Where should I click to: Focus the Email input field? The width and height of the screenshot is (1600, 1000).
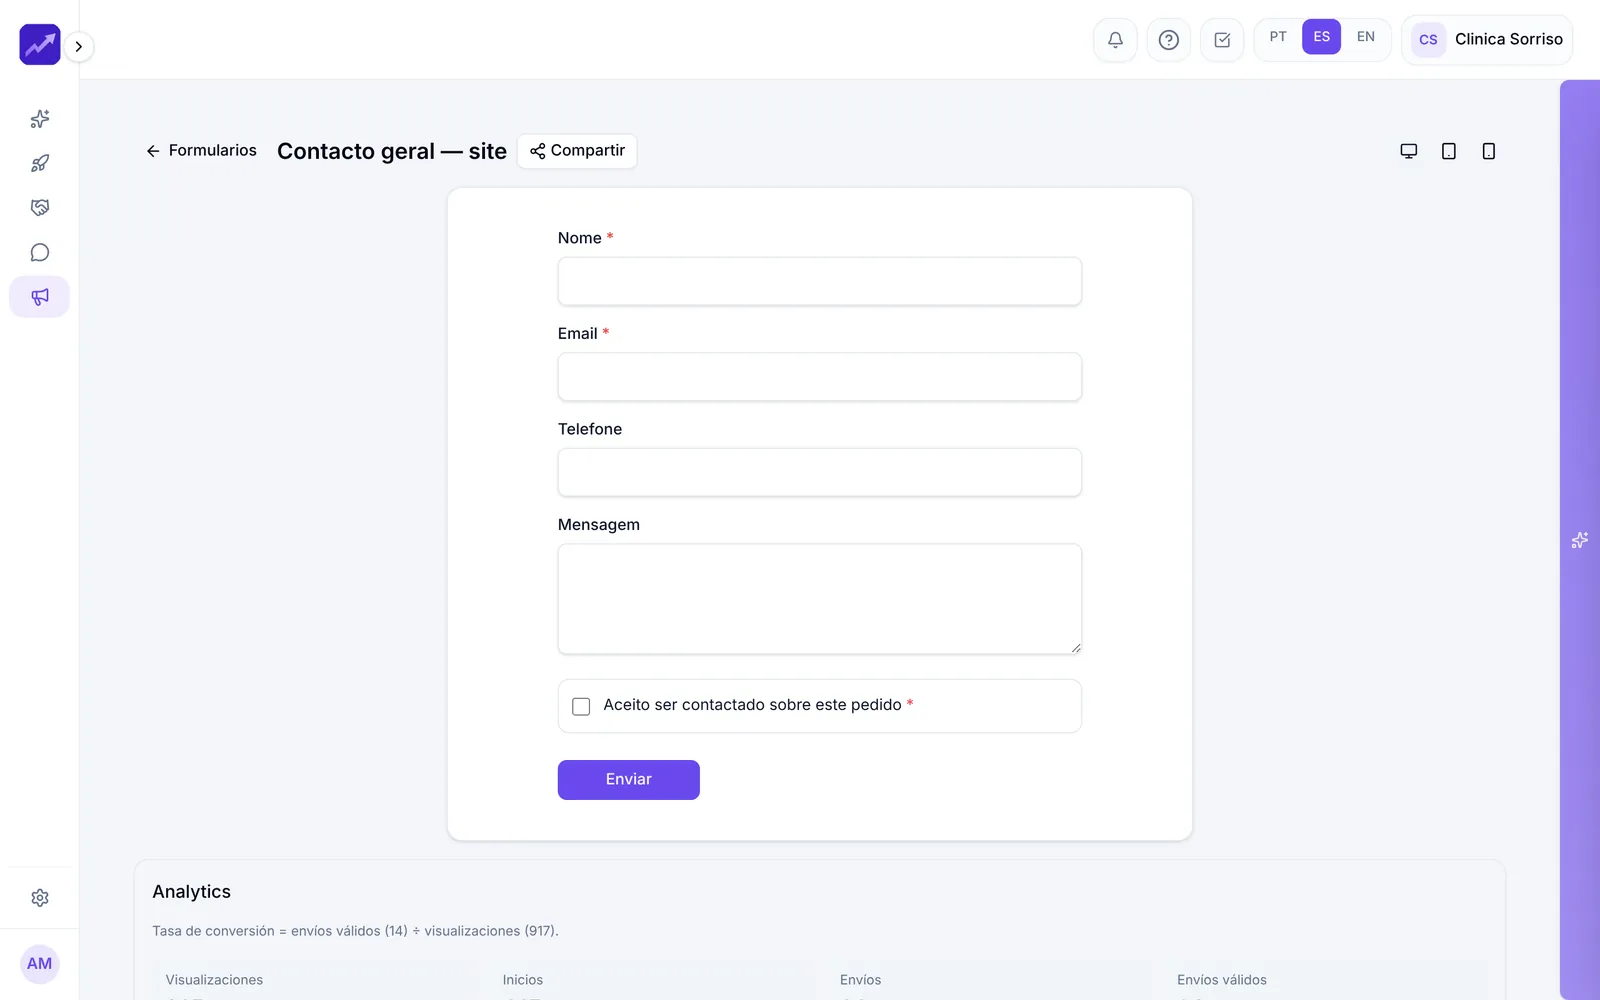(x=820, y=377)
